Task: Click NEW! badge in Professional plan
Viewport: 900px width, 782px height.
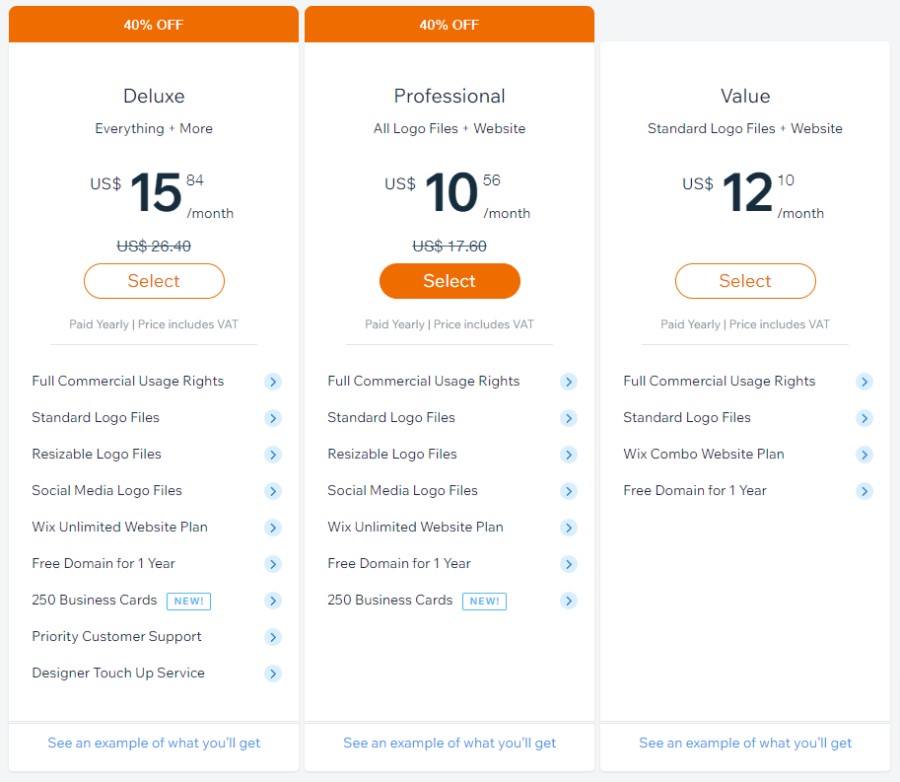Action: 484,601
